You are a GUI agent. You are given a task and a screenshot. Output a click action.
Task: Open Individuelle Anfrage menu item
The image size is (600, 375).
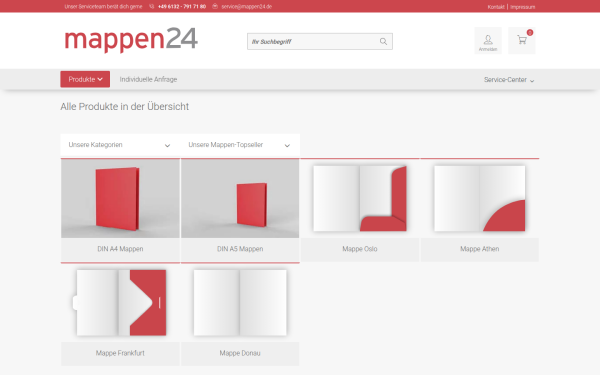tap(148, 79)
